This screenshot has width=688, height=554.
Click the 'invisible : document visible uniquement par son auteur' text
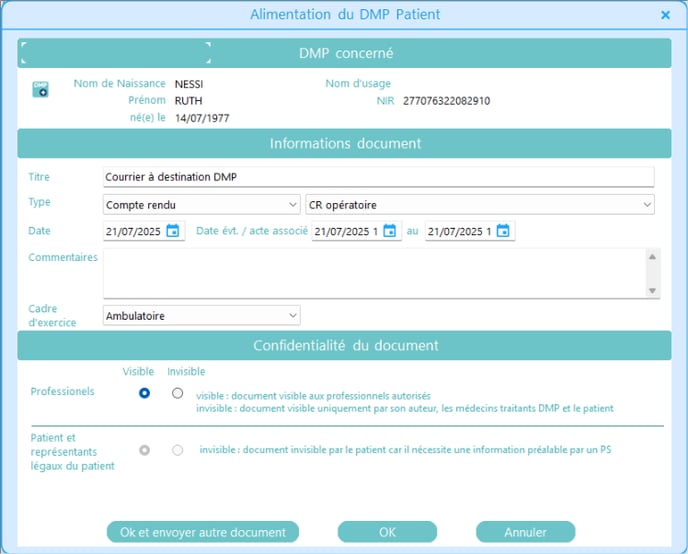pos(405,408)
